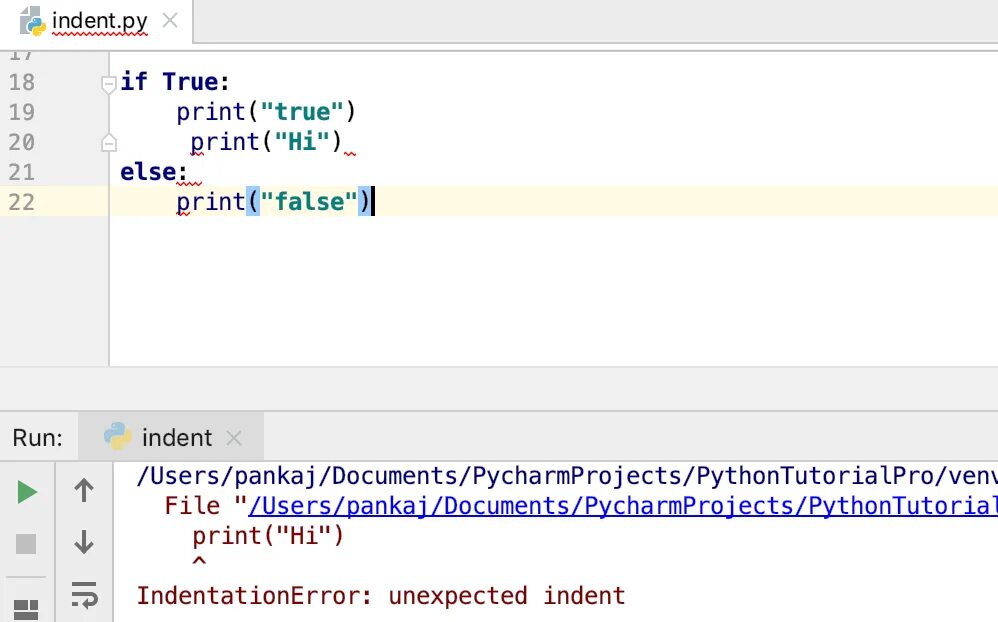Close the indent run configuration tab
The image size is (998, 622).
point(234,438)
